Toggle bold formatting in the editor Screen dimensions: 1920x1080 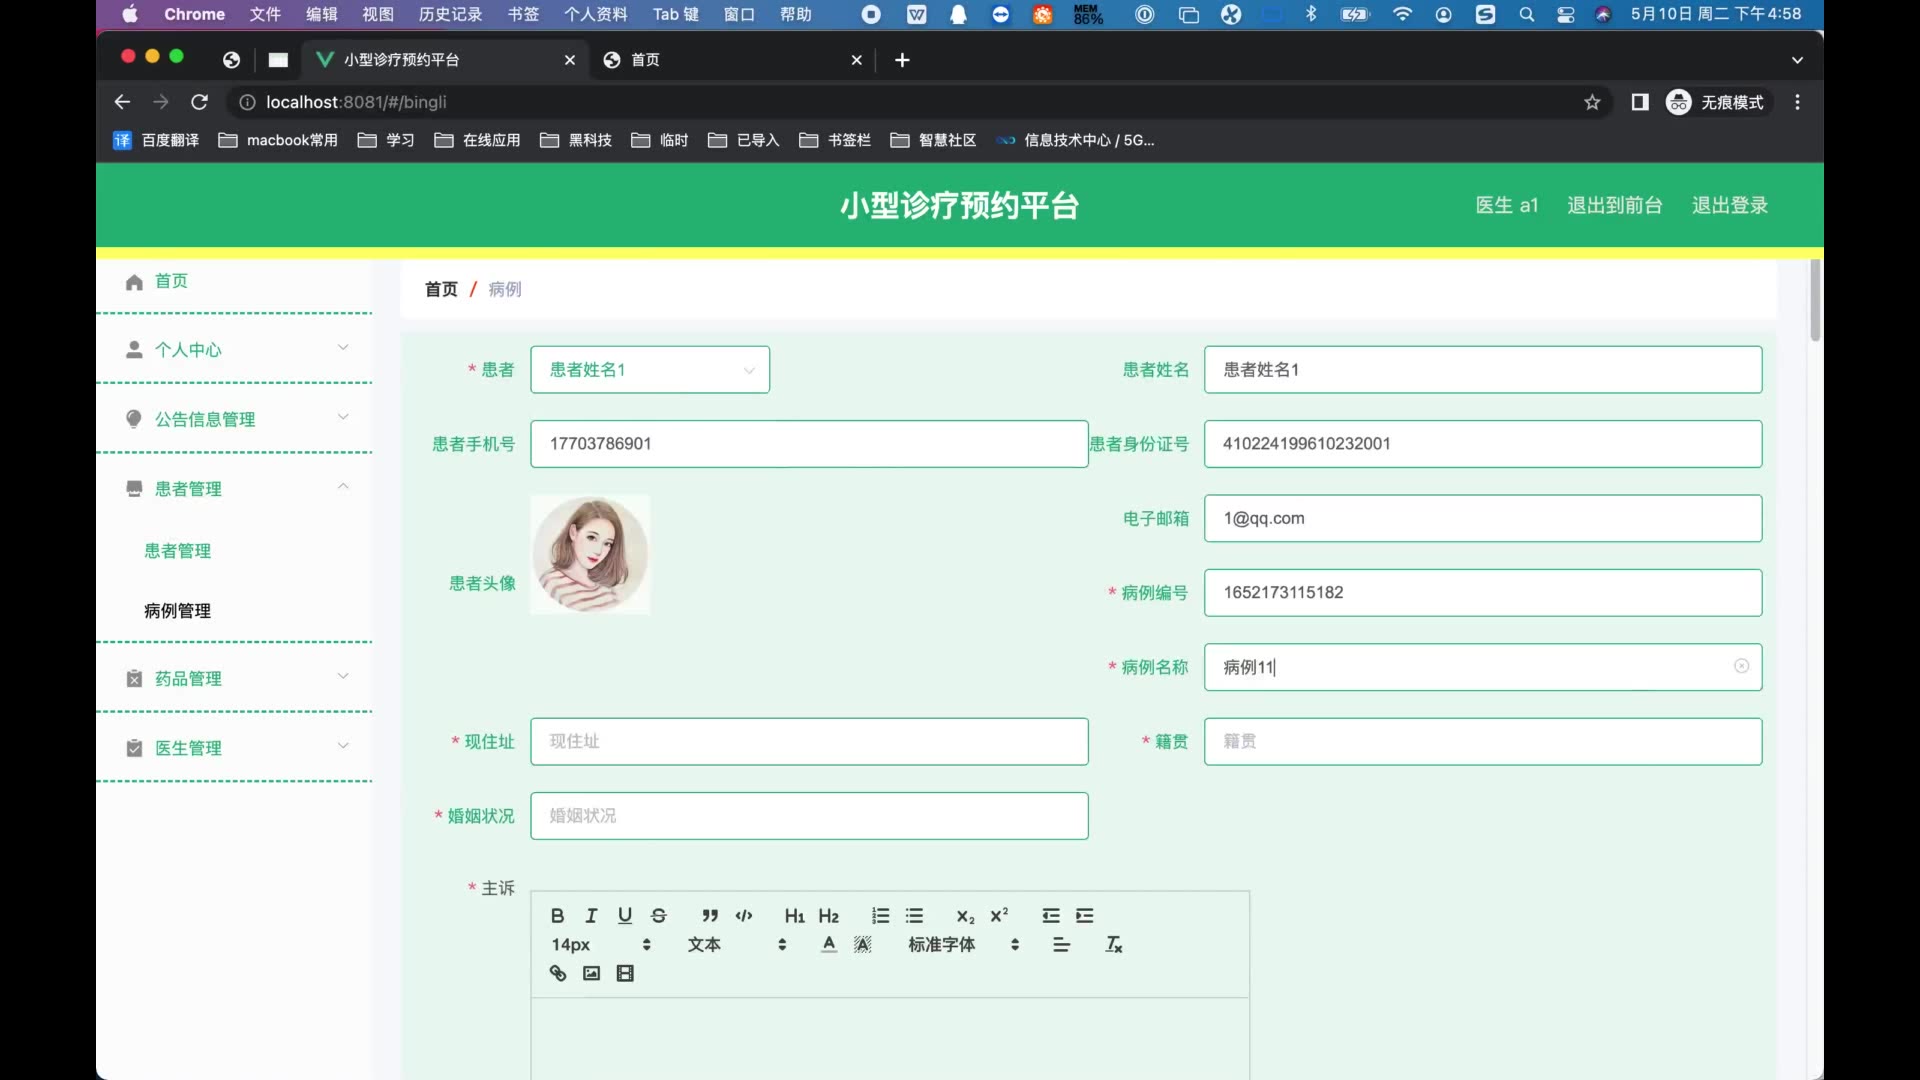(x=557, y=916)
